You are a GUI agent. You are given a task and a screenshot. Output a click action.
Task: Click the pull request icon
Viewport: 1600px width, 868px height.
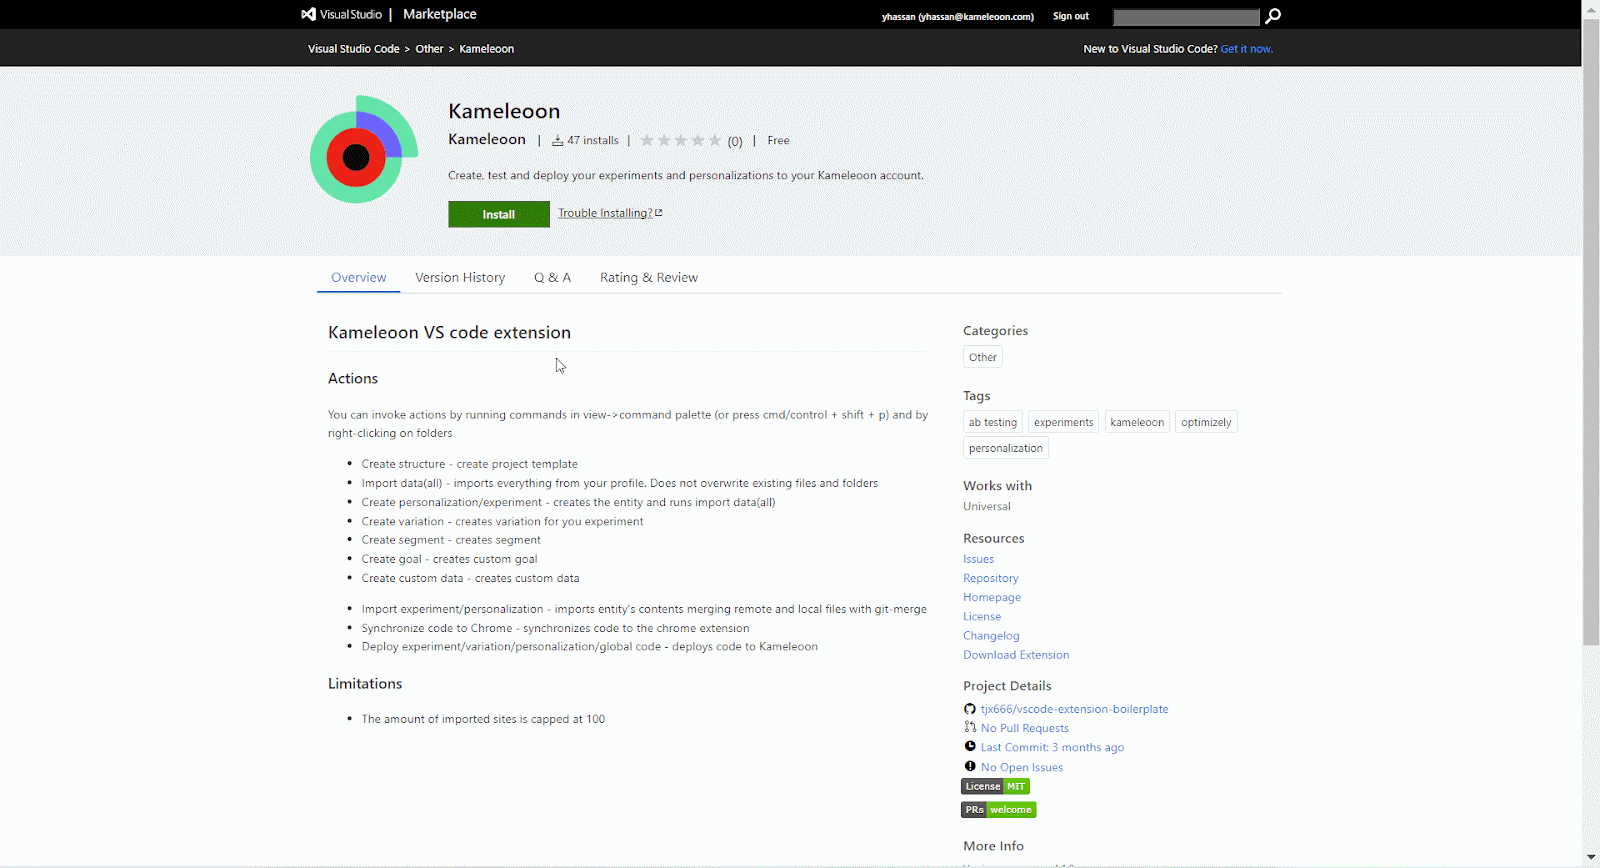pos(969,727)
